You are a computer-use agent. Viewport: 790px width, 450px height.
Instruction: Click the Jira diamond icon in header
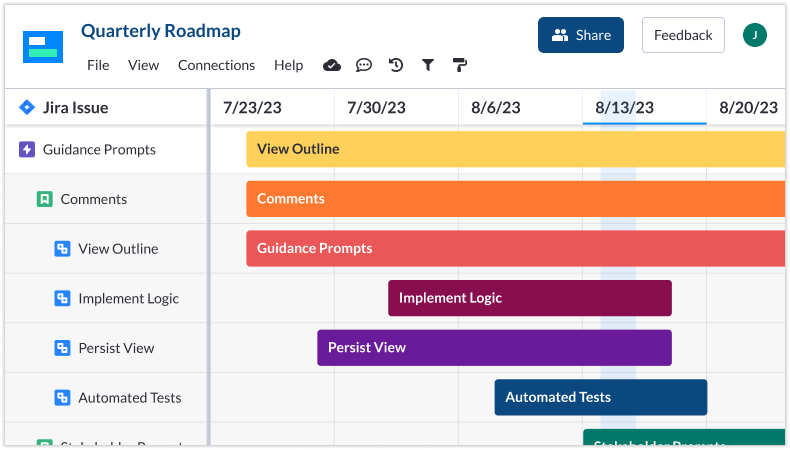[x=27, y=107]
